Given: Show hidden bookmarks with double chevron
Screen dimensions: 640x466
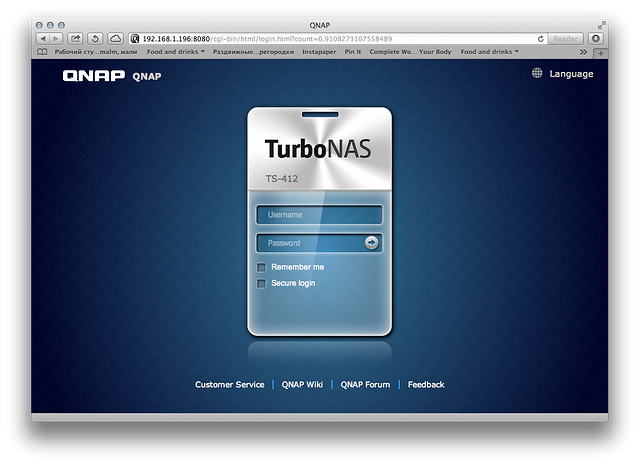Looking at the screenshot, I should 583,52.
